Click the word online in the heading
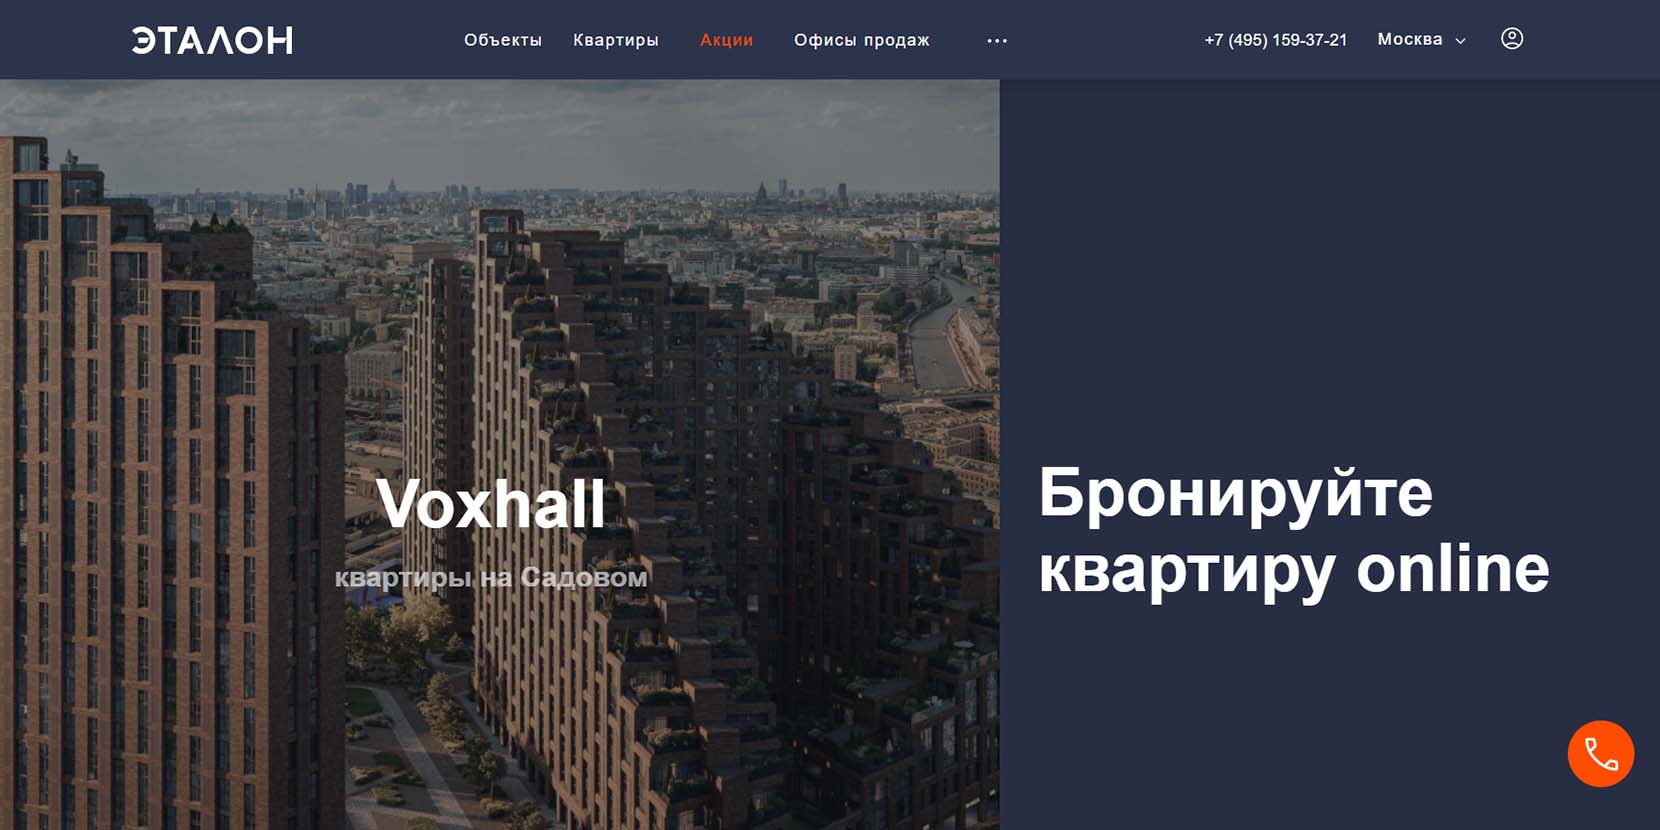The image size is (1660, 830). (x=1453, y=568)
